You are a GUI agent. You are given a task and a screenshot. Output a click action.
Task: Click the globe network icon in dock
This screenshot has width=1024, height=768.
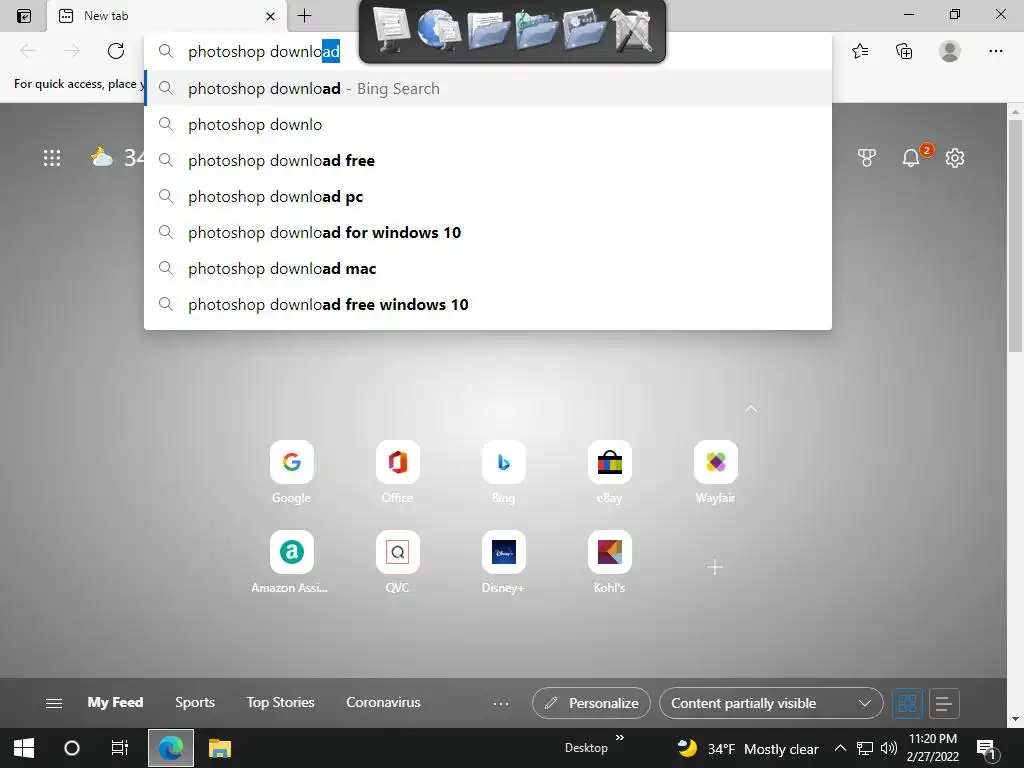click(x=439, y=31)
